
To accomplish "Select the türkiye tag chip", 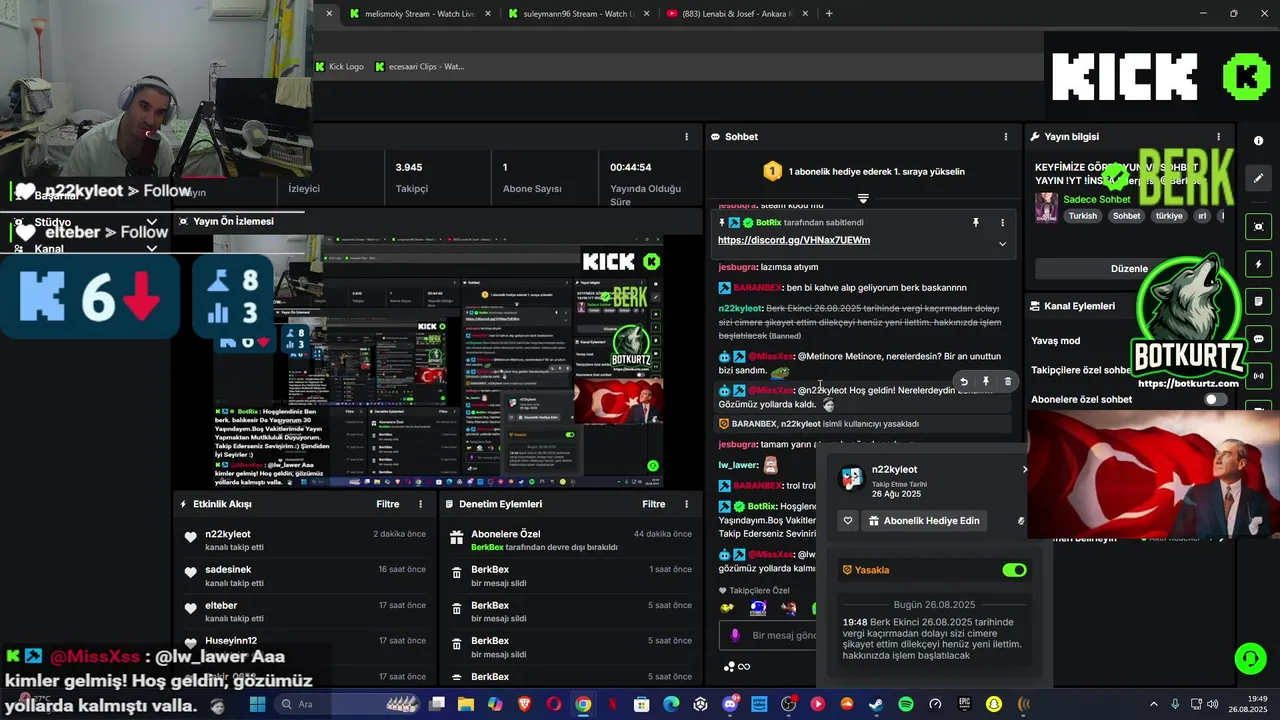I will pyautogui.click(x=1169, y=216).
